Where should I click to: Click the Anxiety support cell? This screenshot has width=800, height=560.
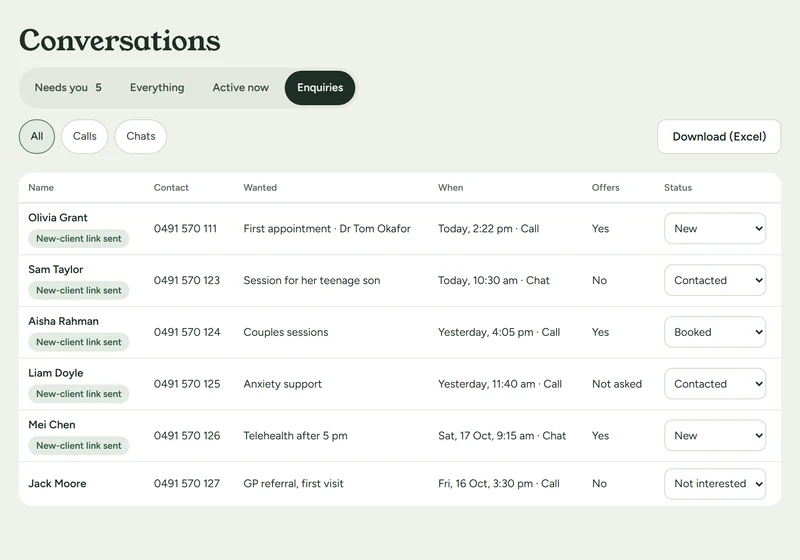pyautogui.click(x=282, y=384)
